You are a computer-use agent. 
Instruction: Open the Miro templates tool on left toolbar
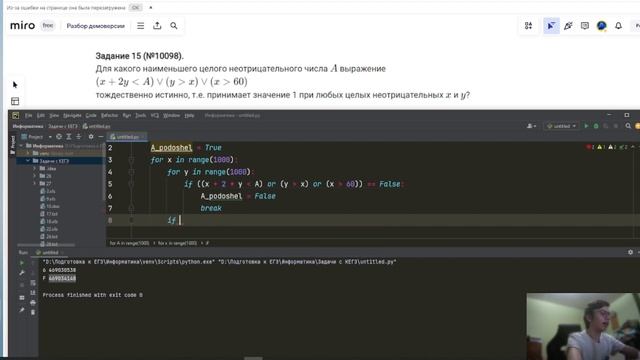coord(15,101)
